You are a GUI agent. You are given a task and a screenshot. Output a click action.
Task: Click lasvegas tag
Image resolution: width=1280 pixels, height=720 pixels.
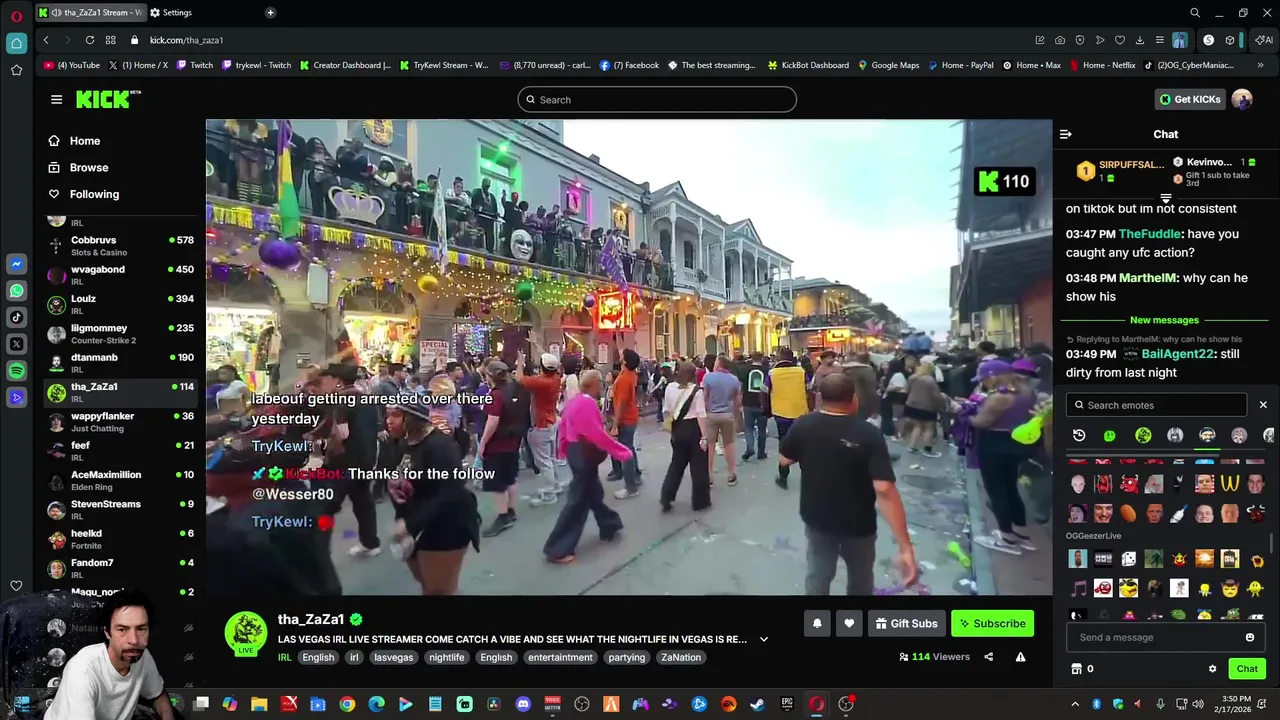click(393, 657)
